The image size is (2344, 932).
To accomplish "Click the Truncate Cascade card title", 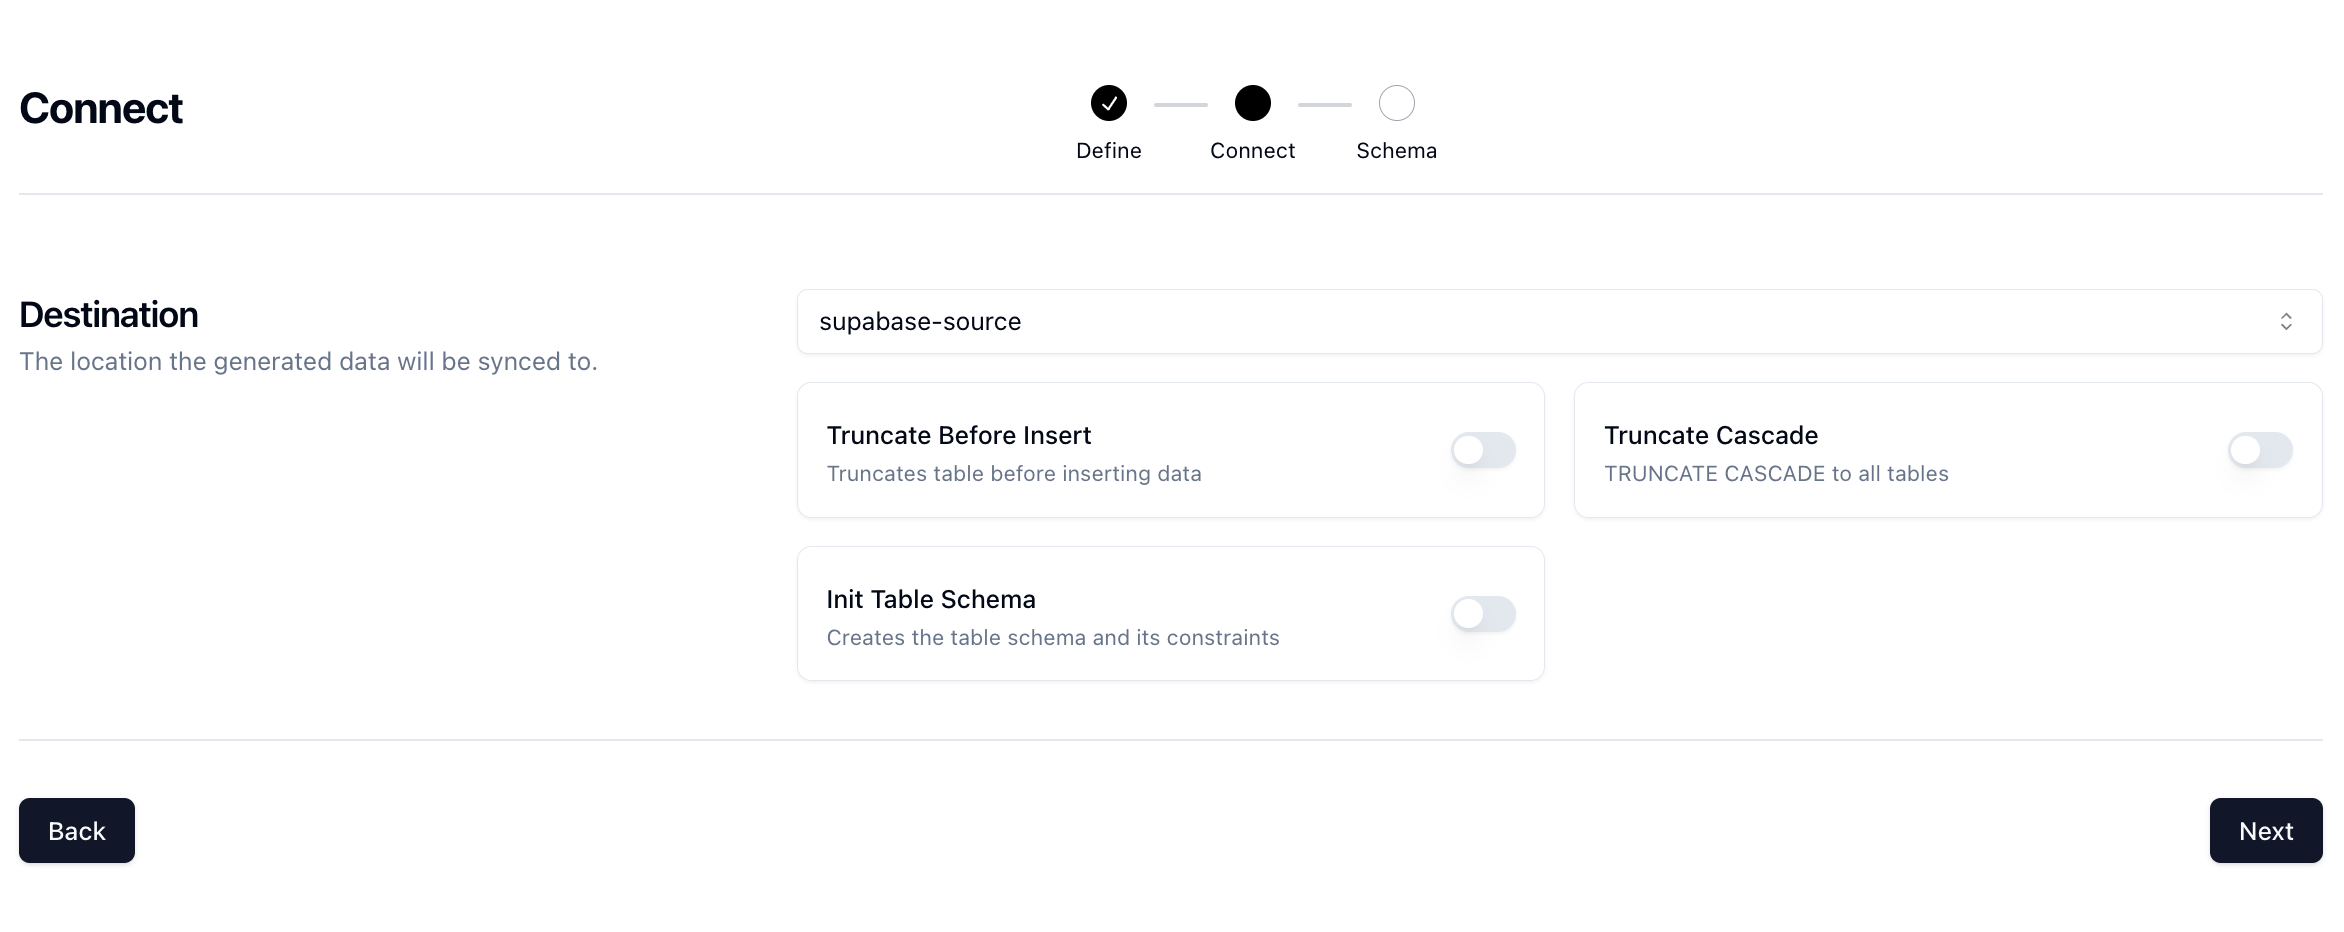I will pyautogui.click(x=1710, y=435).
